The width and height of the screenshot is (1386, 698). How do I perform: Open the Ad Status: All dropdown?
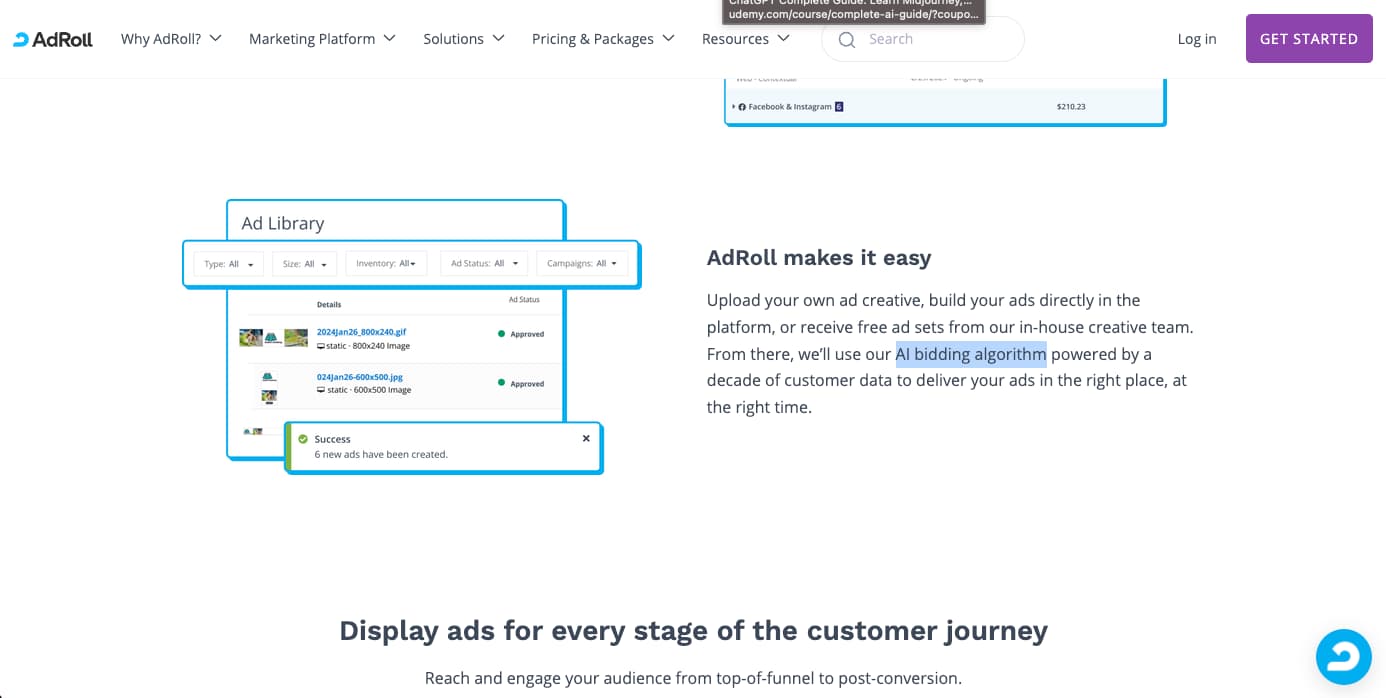[x=485, y=264]
